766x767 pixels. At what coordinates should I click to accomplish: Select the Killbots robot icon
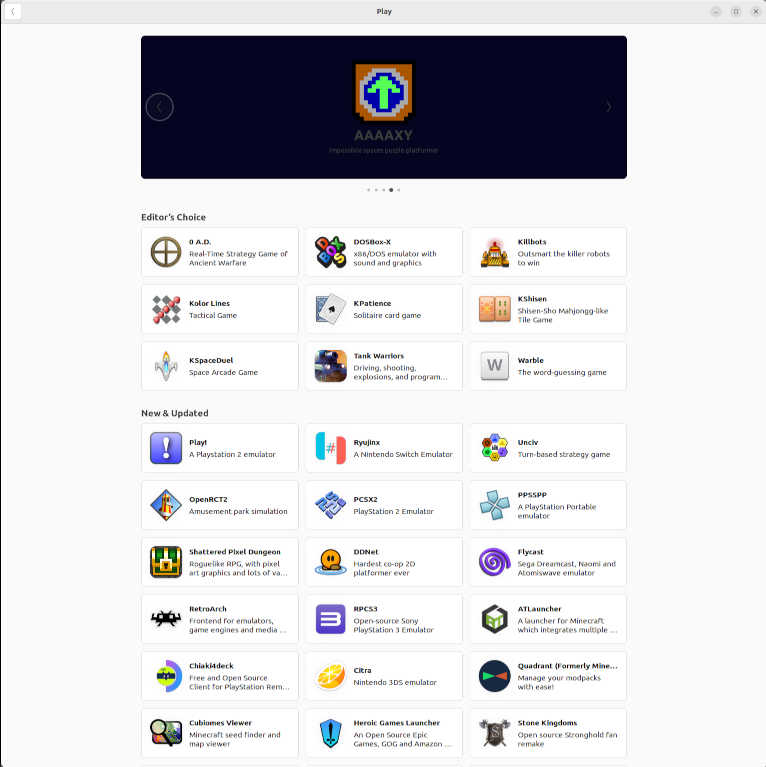(494, 252)
